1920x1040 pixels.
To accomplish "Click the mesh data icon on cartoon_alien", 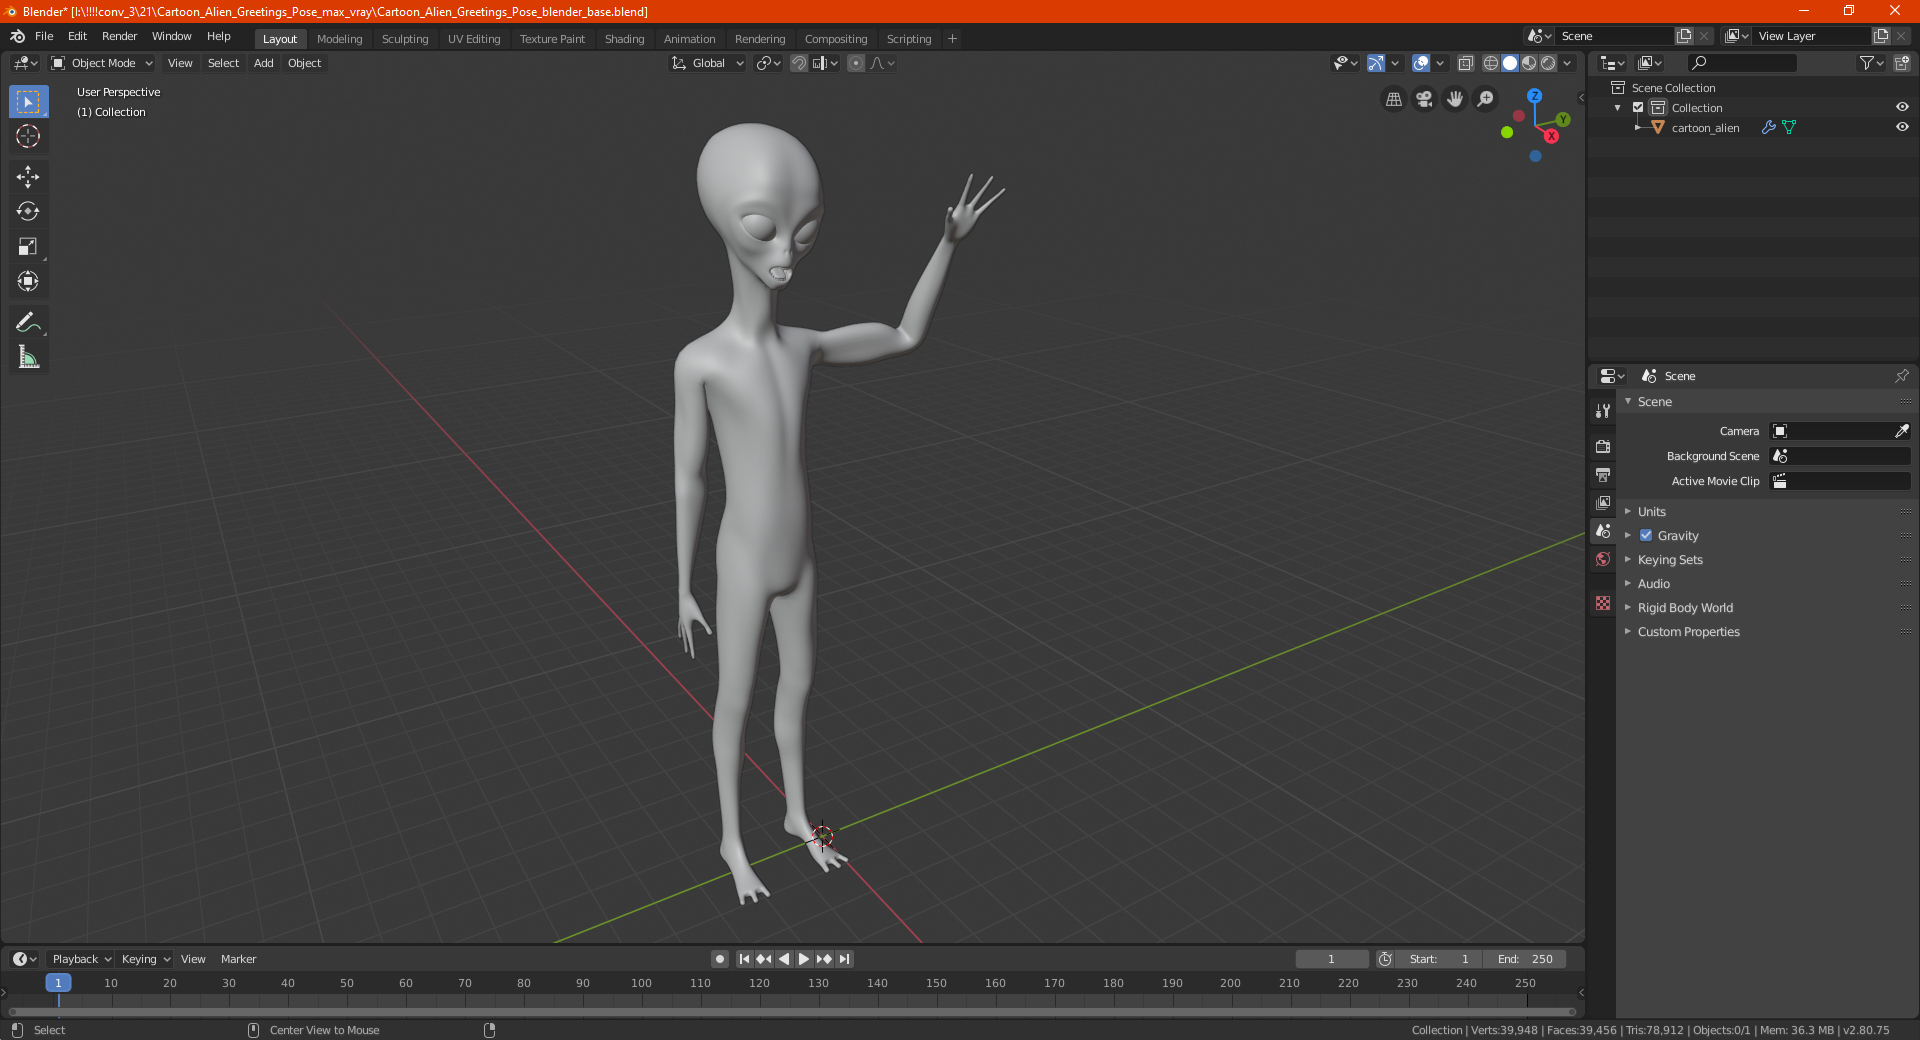I will (x=1789, y=127).
